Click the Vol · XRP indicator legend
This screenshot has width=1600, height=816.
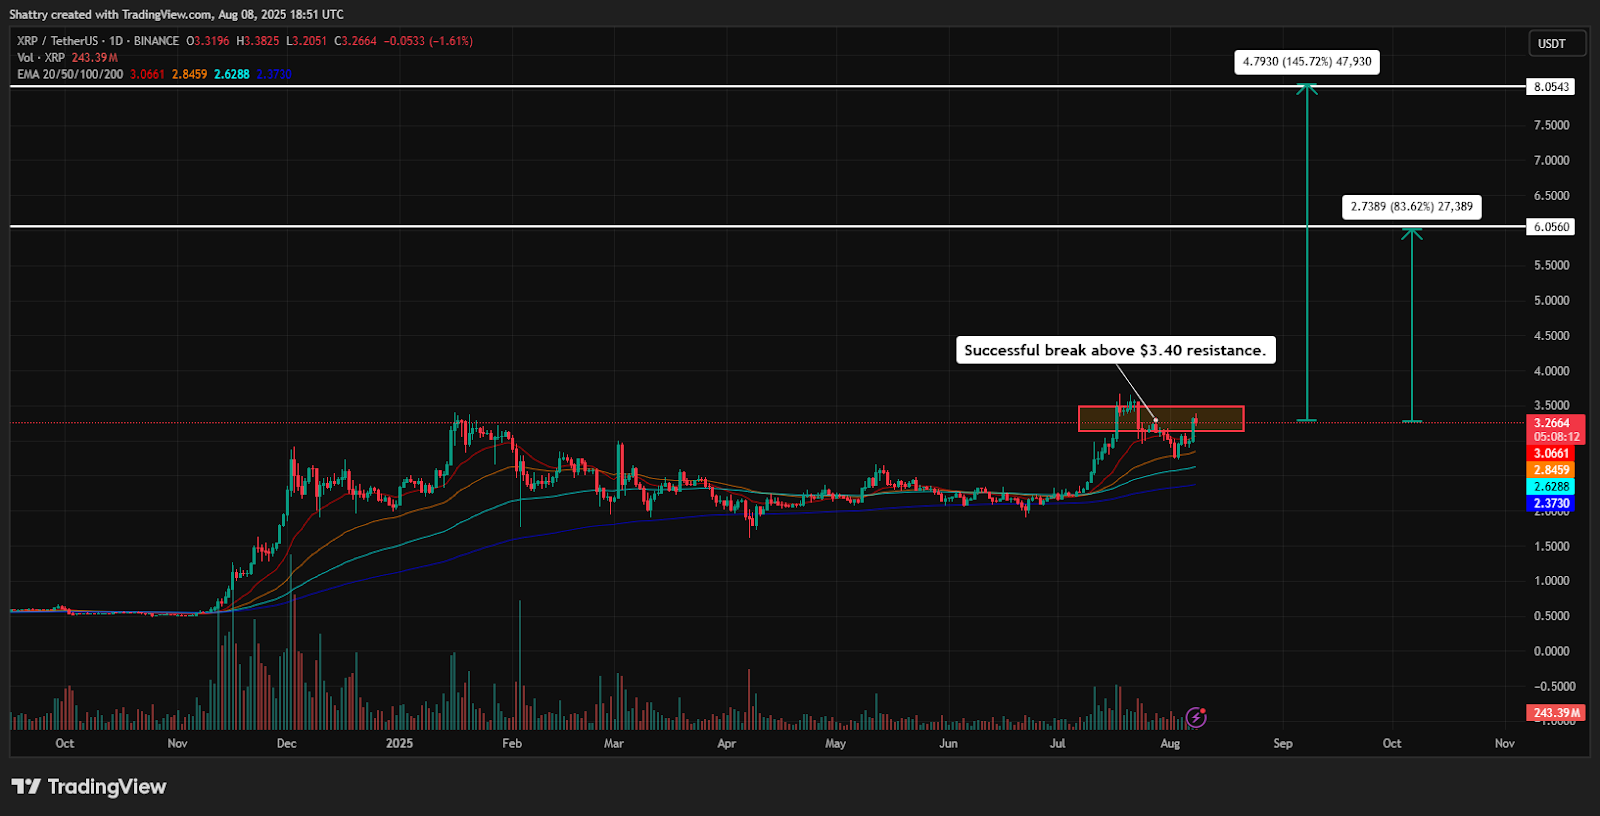click(41, 58)
